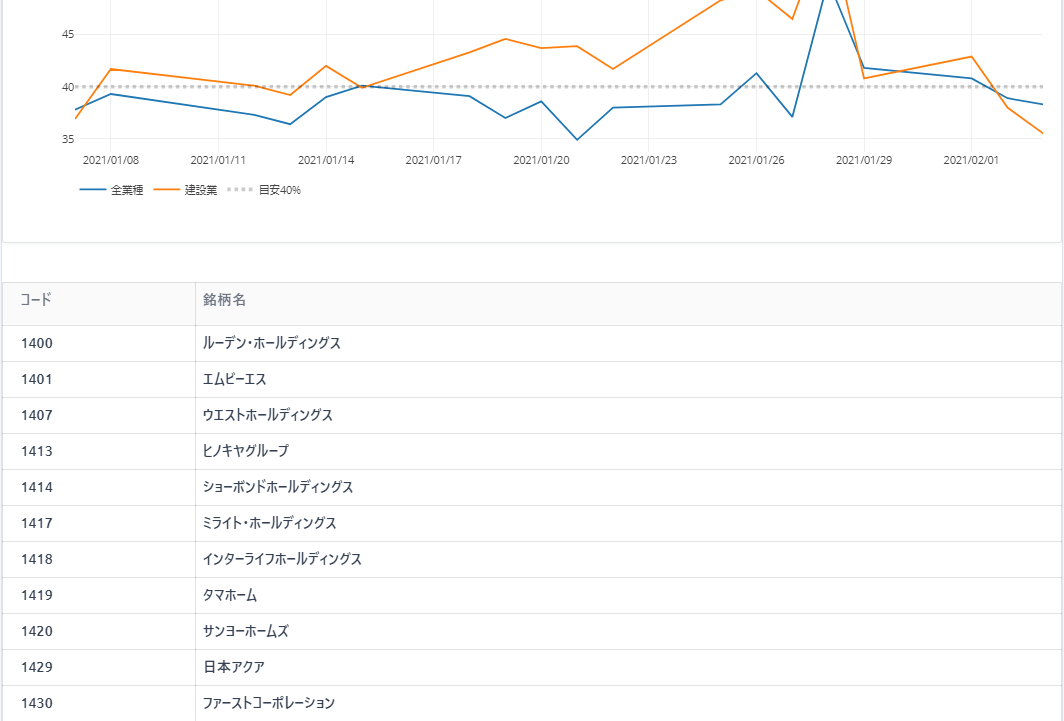Click the blue line's lowest dip near 2021/01/21

[x=577, y=139]
